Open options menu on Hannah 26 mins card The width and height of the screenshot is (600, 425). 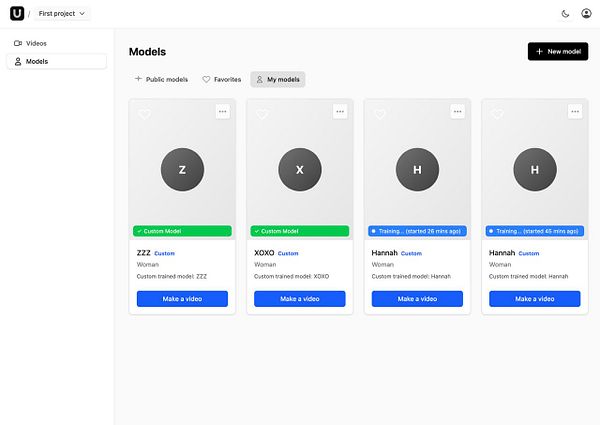(458, 112)
